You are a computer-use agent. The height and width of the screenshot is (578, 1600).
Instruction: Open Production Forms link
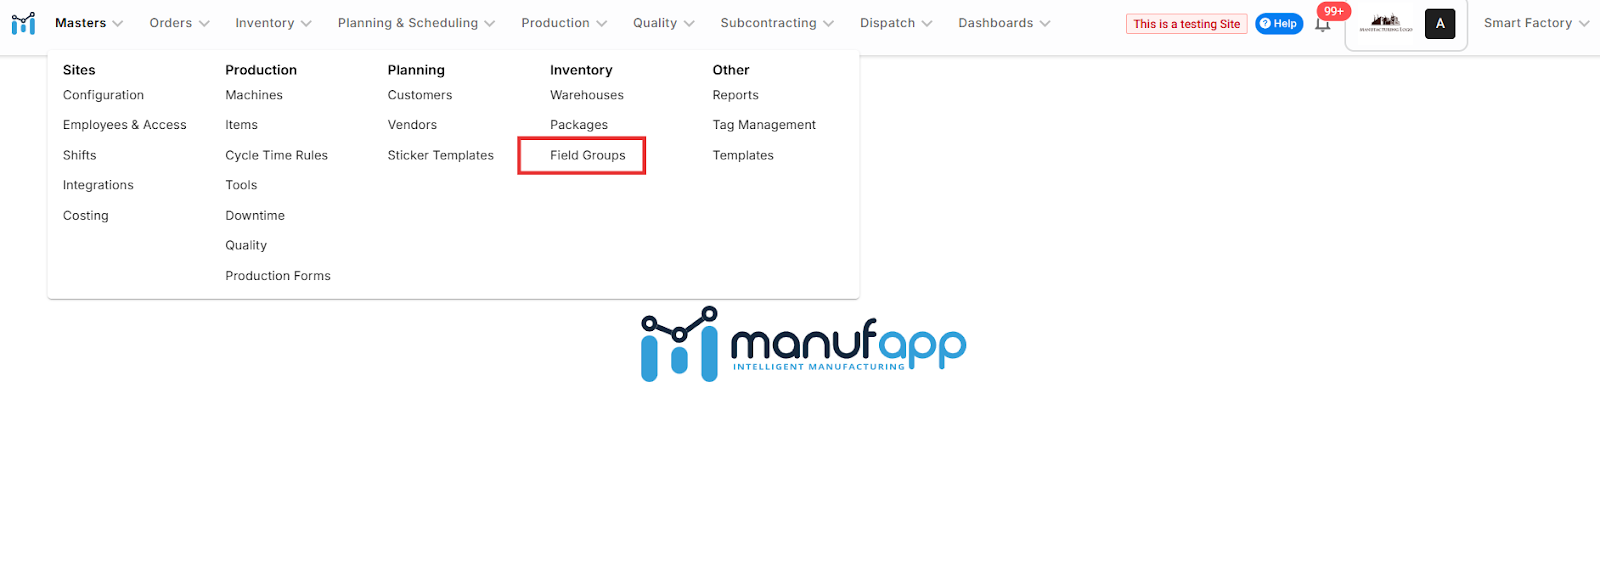click(277, 276)
